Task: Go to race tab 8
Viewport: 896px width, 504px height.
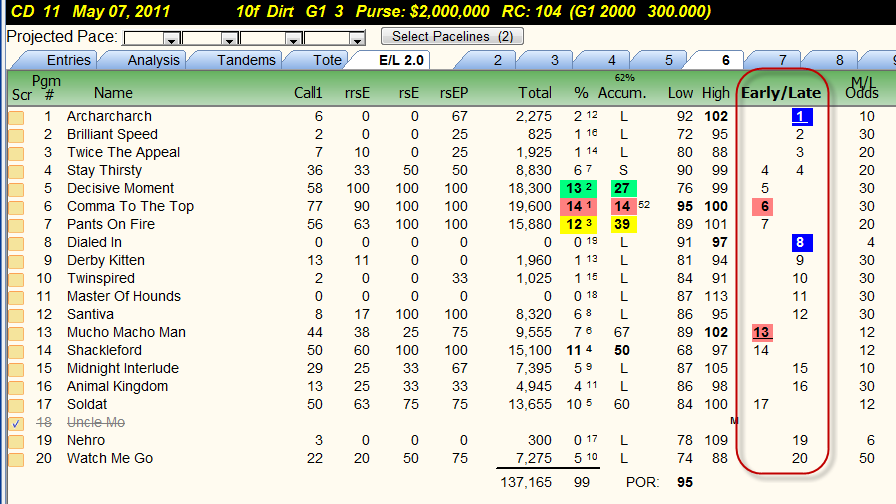Action: 839,60
